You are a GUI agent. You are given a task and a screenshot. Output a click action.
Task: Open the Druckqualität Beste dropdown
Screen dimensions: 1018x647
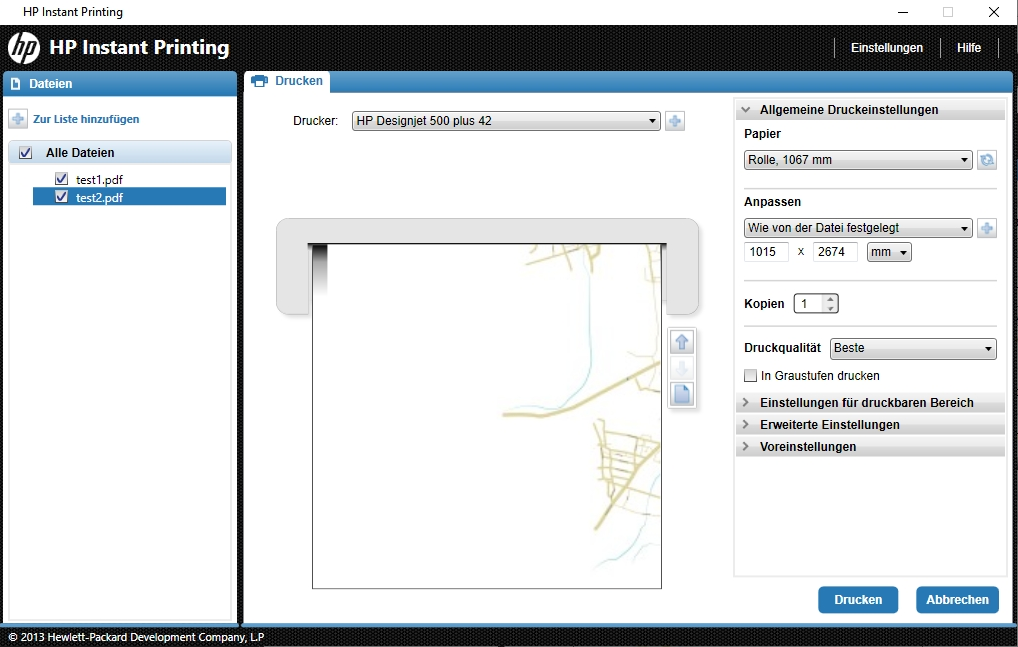(913, 348)
